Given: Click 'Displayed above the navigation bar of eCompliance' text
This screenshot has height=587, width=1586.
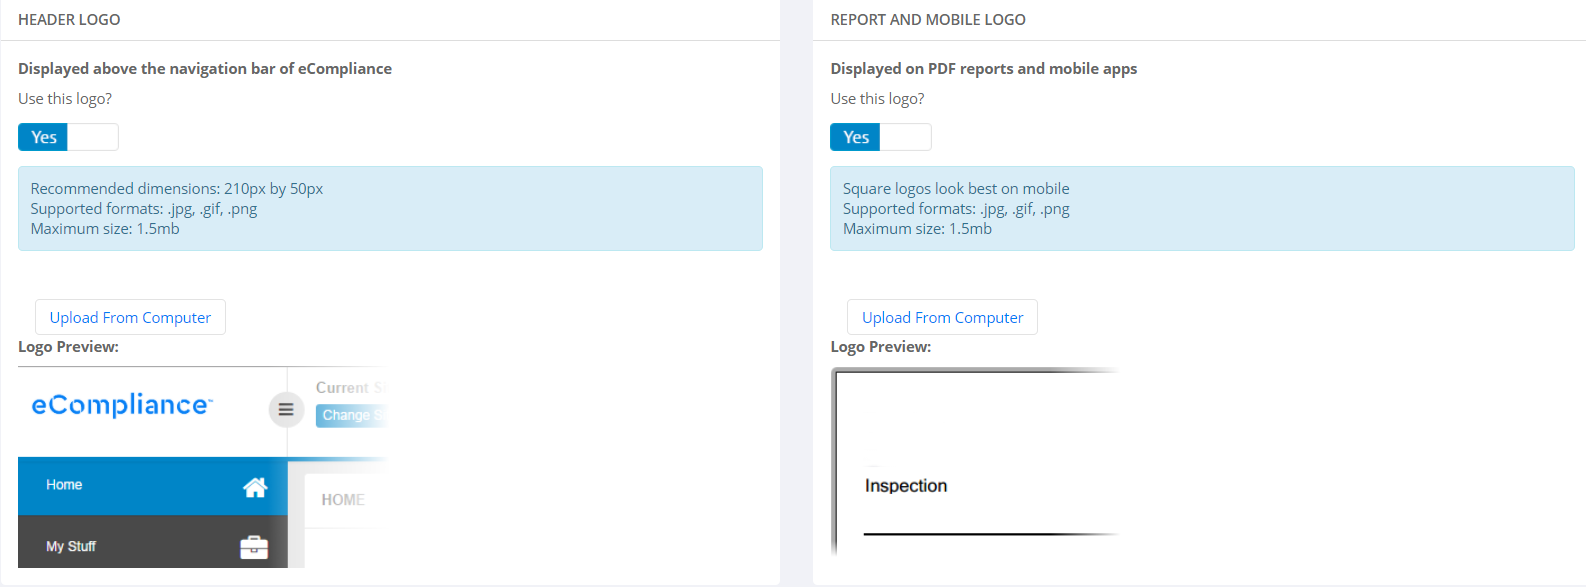Looking at the screenshot, I should [205, 68].
